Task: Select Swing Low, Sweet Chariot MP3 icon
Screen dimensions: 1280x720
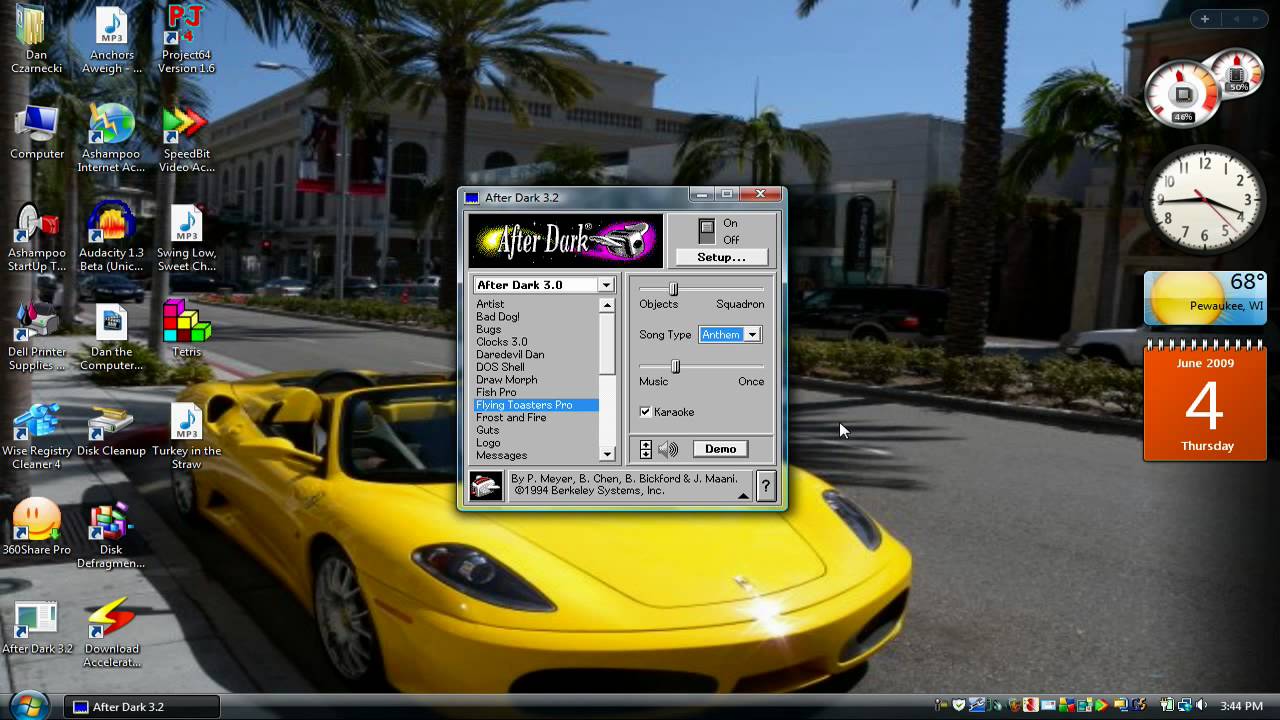Action: (186, 237)
